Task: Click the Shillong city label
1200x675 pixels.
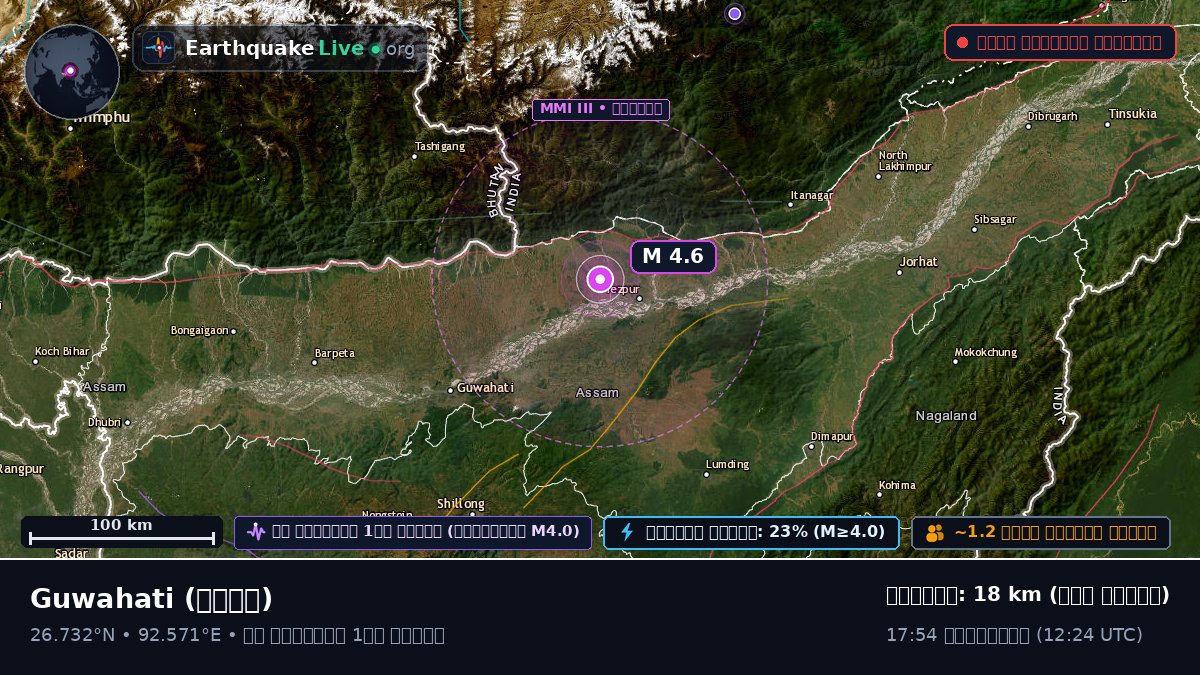Action: (461, 503)
